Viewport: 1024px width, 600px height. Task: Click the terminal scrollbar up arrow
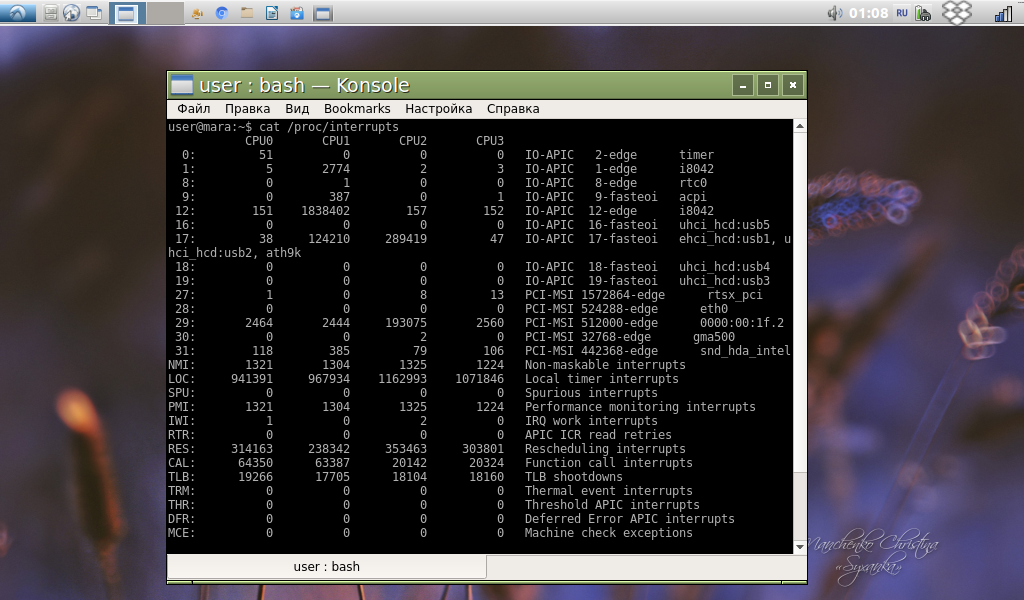(x=800, y=126)
